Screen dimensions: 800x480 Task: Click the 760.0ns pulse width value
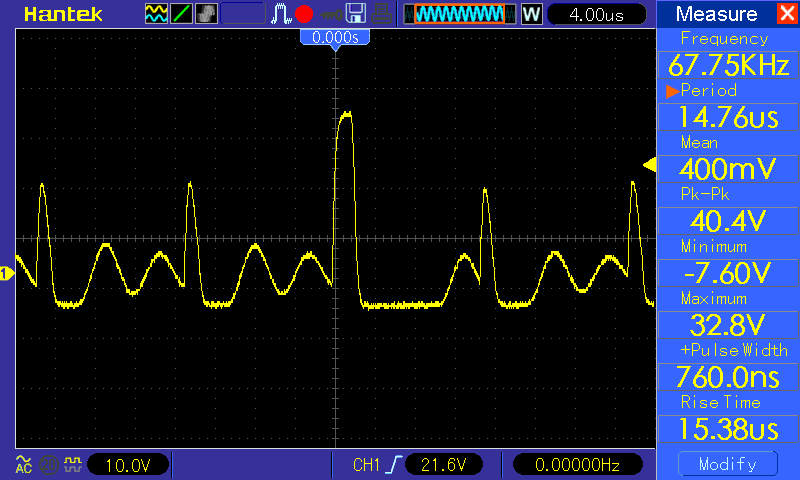click(728, 377)
